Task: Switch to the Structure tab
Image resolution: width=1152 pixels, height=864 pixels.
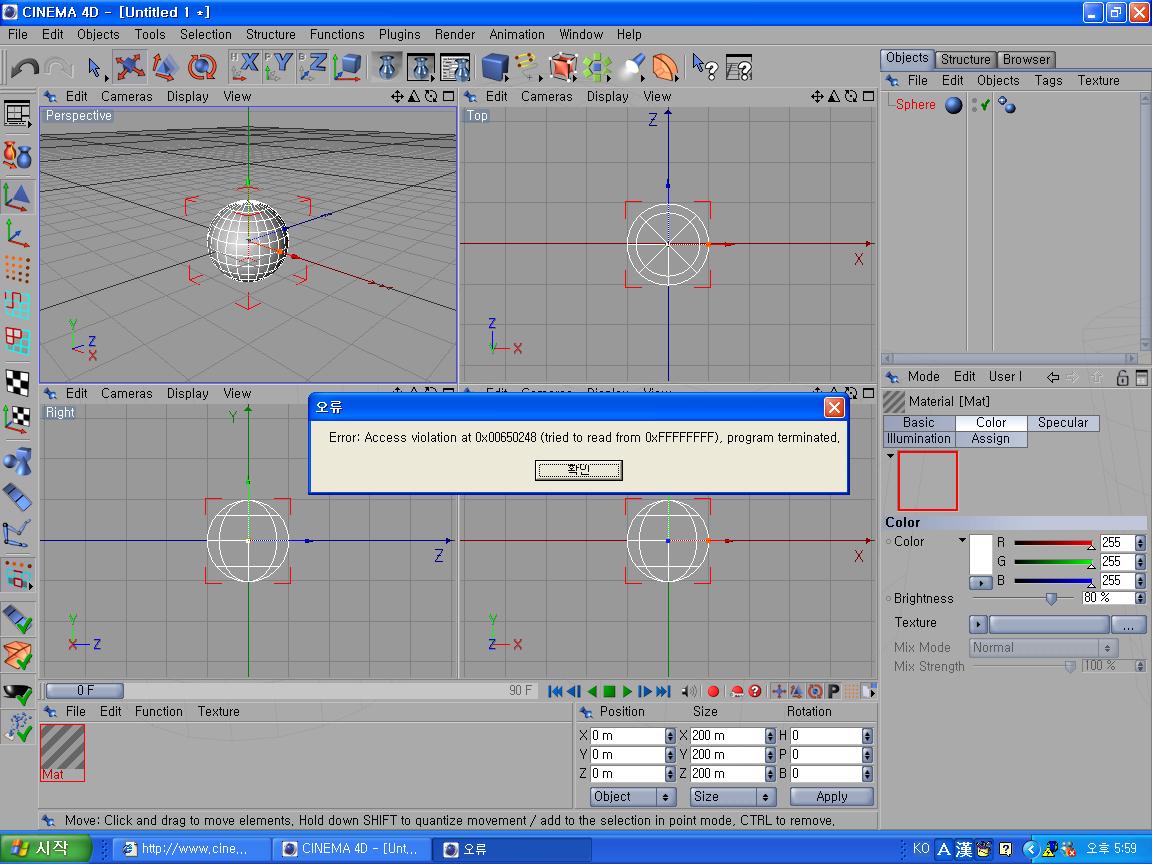Action: pos(965,60)
